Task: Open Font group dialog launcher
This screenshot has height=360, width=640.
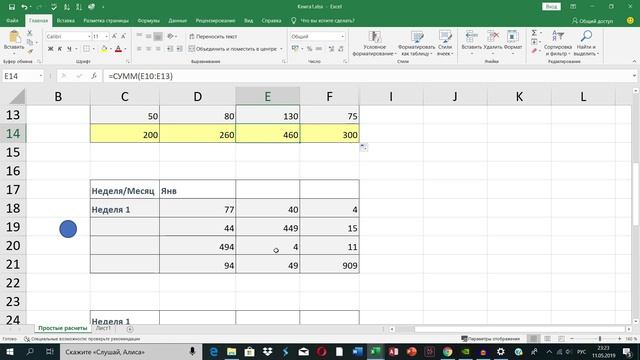Action: pyautogui.click(x=128, y=61)
